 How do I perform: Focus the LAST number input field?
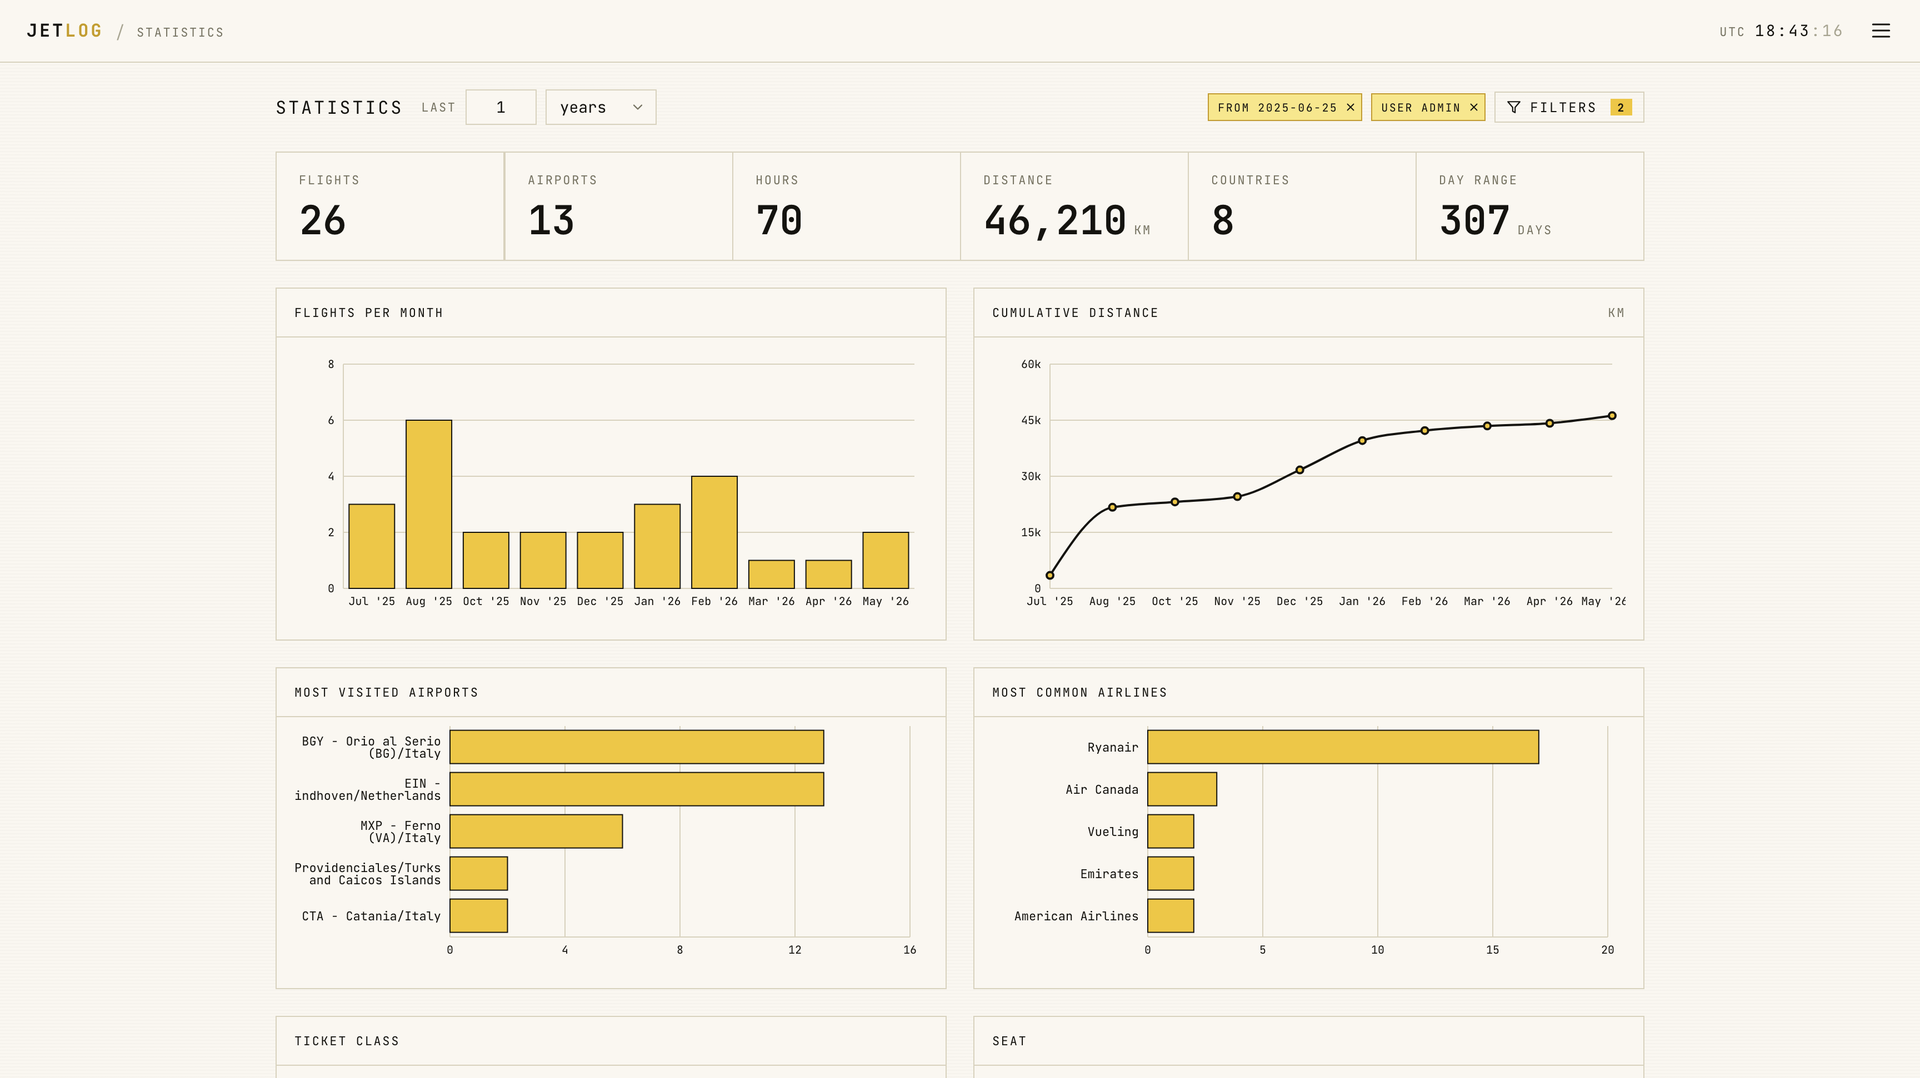click(x=500, y=107)
